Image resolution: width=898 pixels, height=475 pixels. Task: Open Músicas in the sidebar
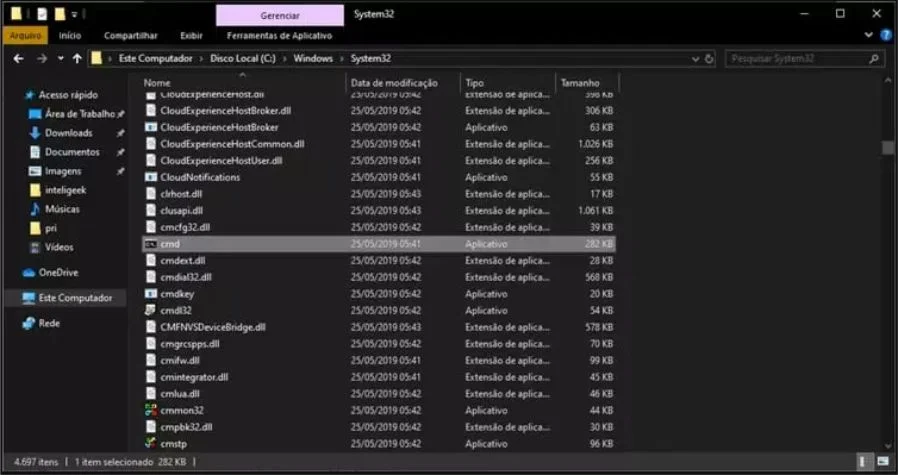pyautogui.click(x=62, y=209)
